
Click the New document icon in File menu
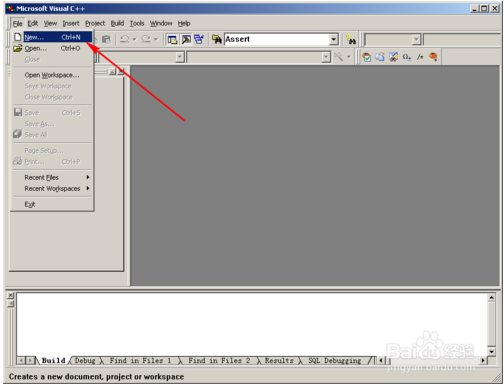[18, 37]
